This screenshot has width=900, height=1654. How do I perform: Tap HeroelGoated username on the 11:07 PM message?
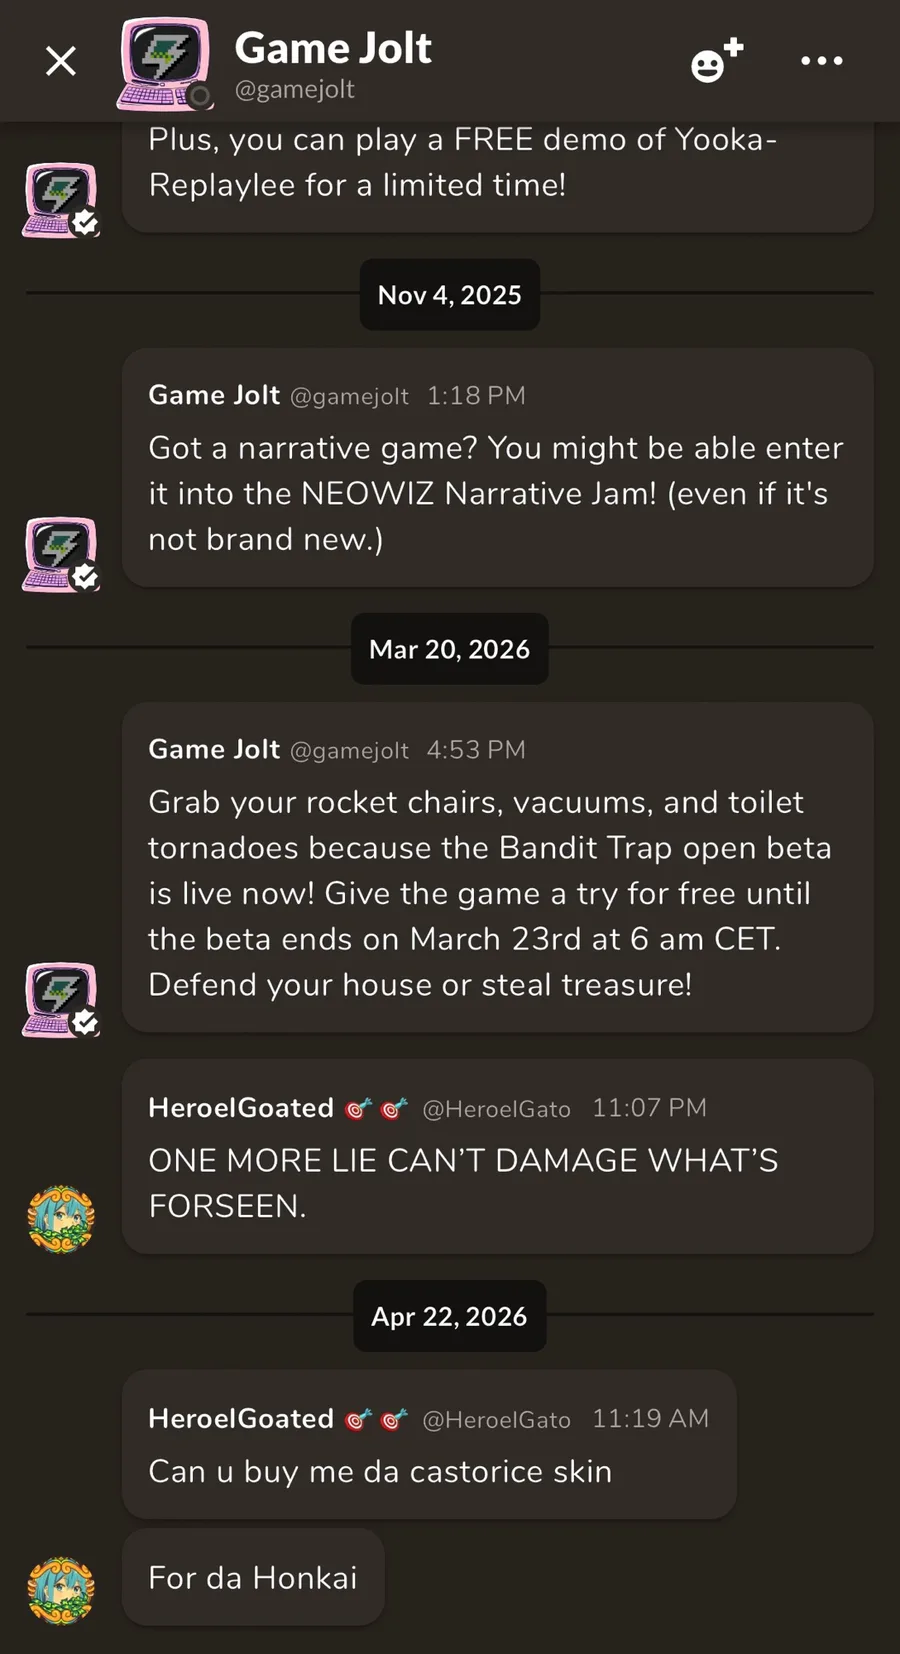point(241,1108)
